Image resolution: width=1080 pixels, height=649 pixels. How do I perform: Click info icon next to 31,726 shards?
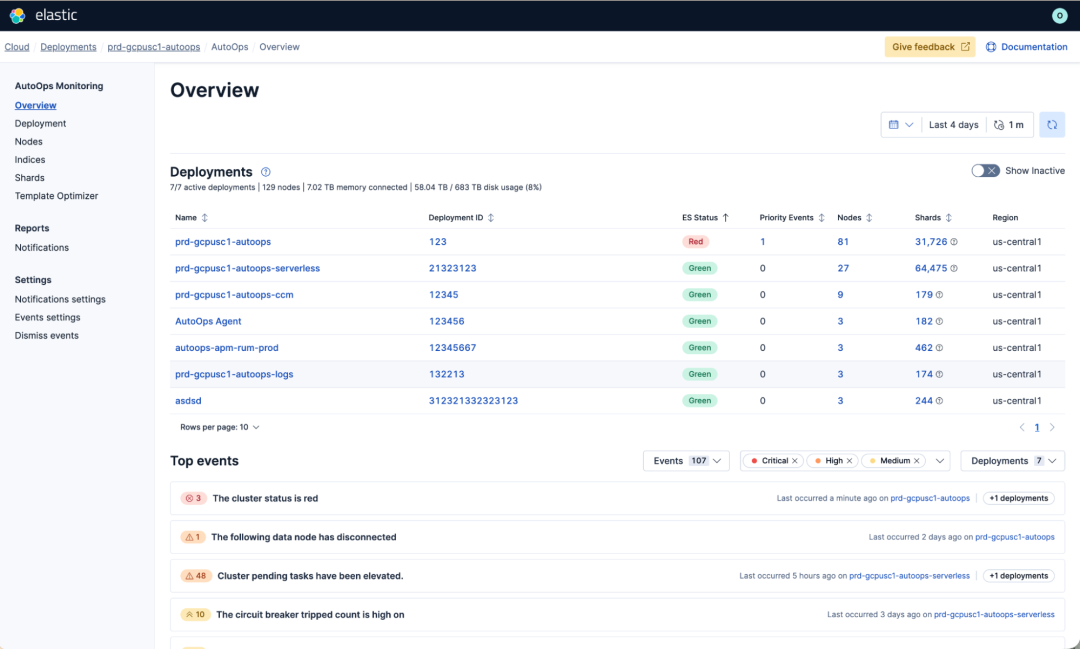coord(954,242)
